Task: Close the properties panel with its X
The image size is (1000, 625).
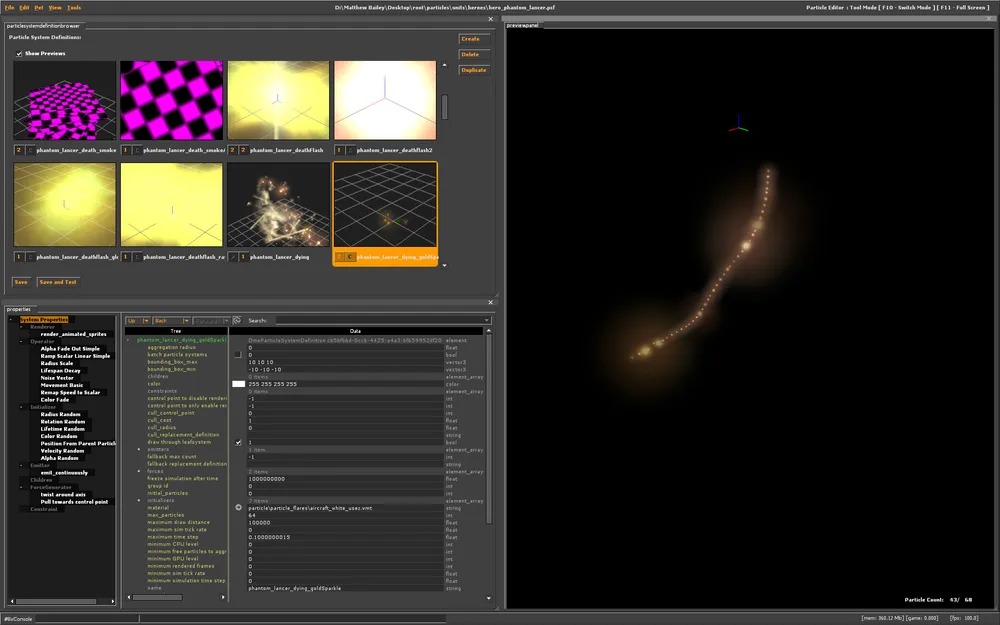Action: [x=490, y=302]
